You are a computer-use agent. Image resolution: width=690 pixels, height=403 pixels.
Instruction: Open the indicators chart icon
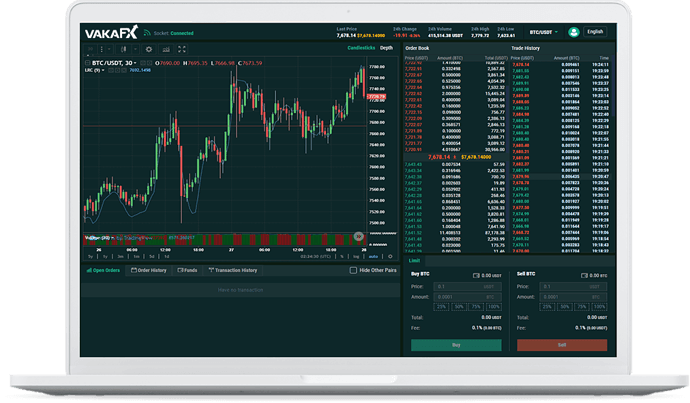tap(166, 49)
